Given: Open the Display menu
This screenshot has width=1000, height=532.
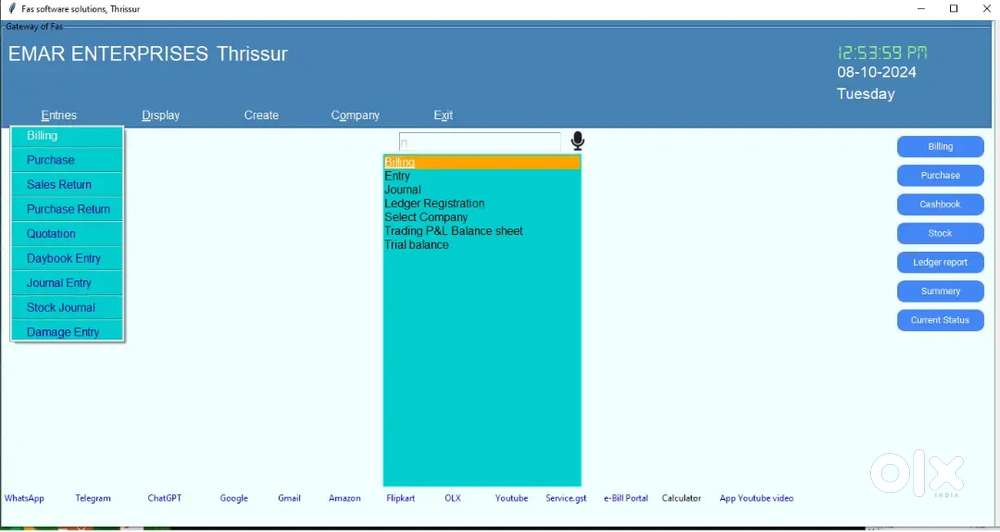Looking at the screenshot, I should click(x=161, y=115).
